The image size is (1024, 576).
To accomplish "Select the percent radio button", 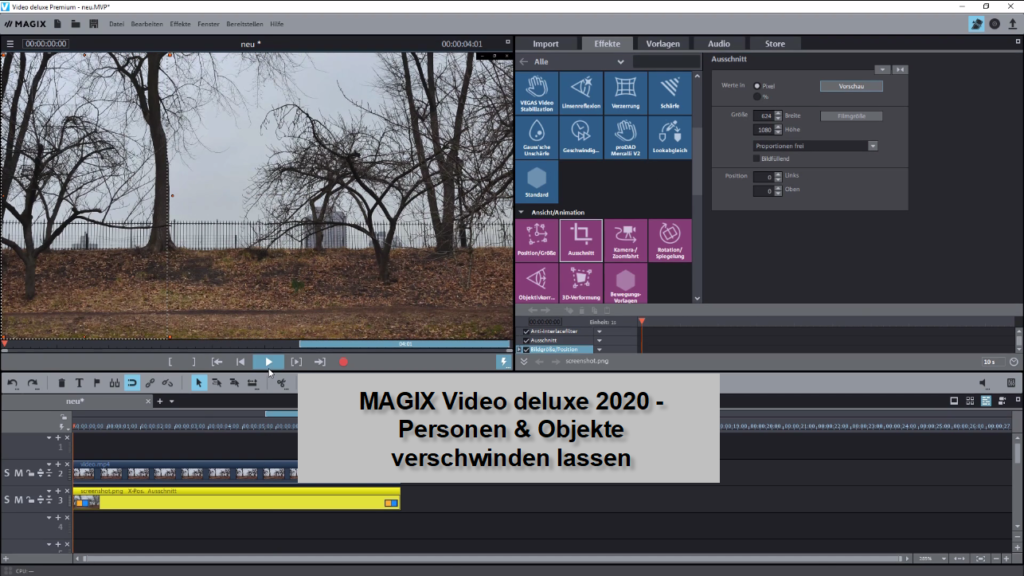I will (757, 97).
